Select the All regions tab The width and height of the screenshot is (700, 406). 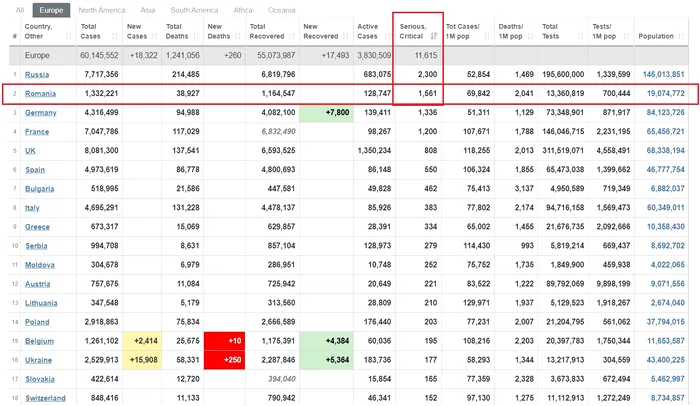point(19,10)
